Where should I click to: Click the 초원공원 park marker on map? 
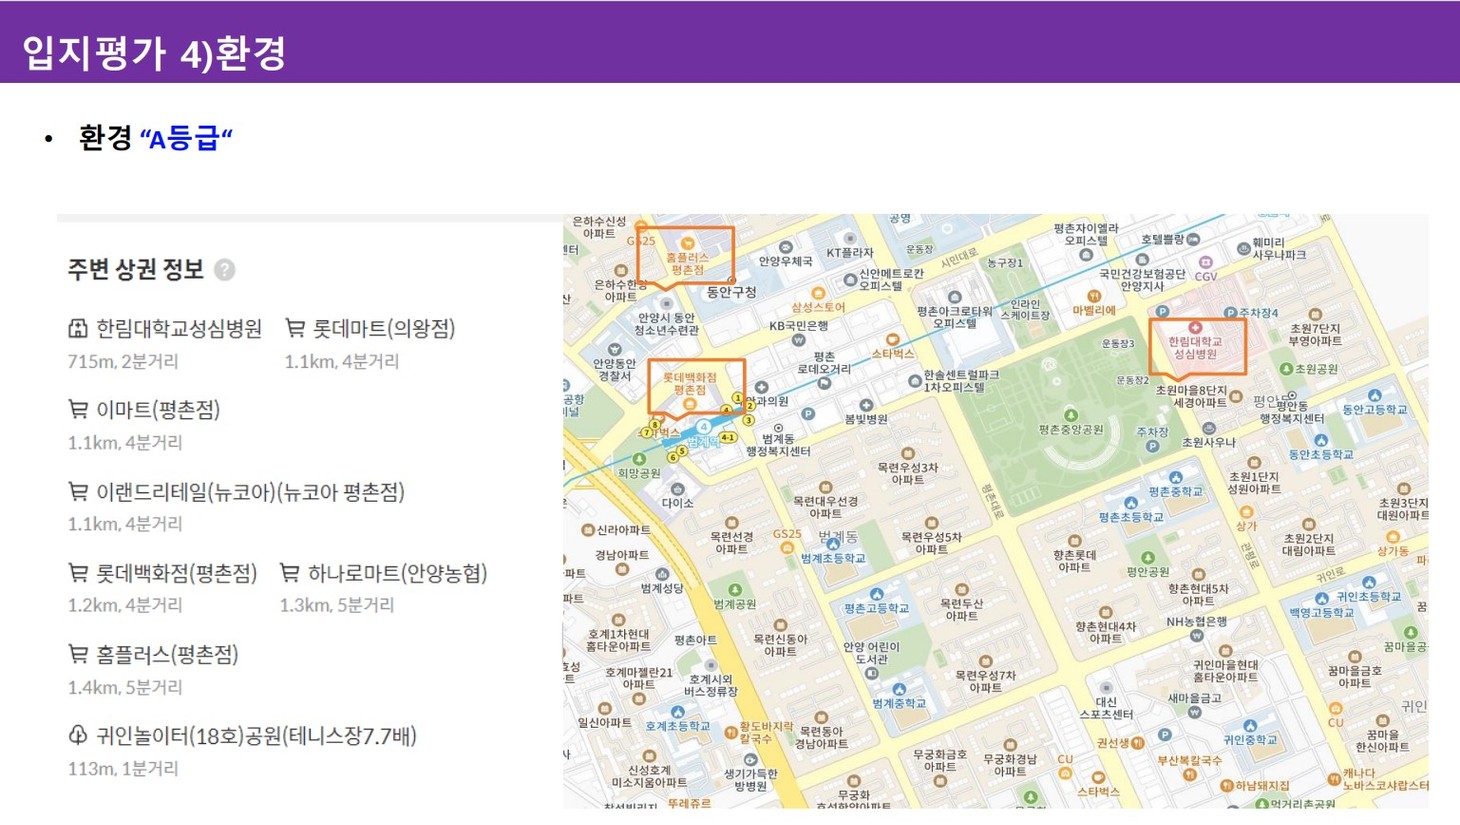tap(1286, 369)
